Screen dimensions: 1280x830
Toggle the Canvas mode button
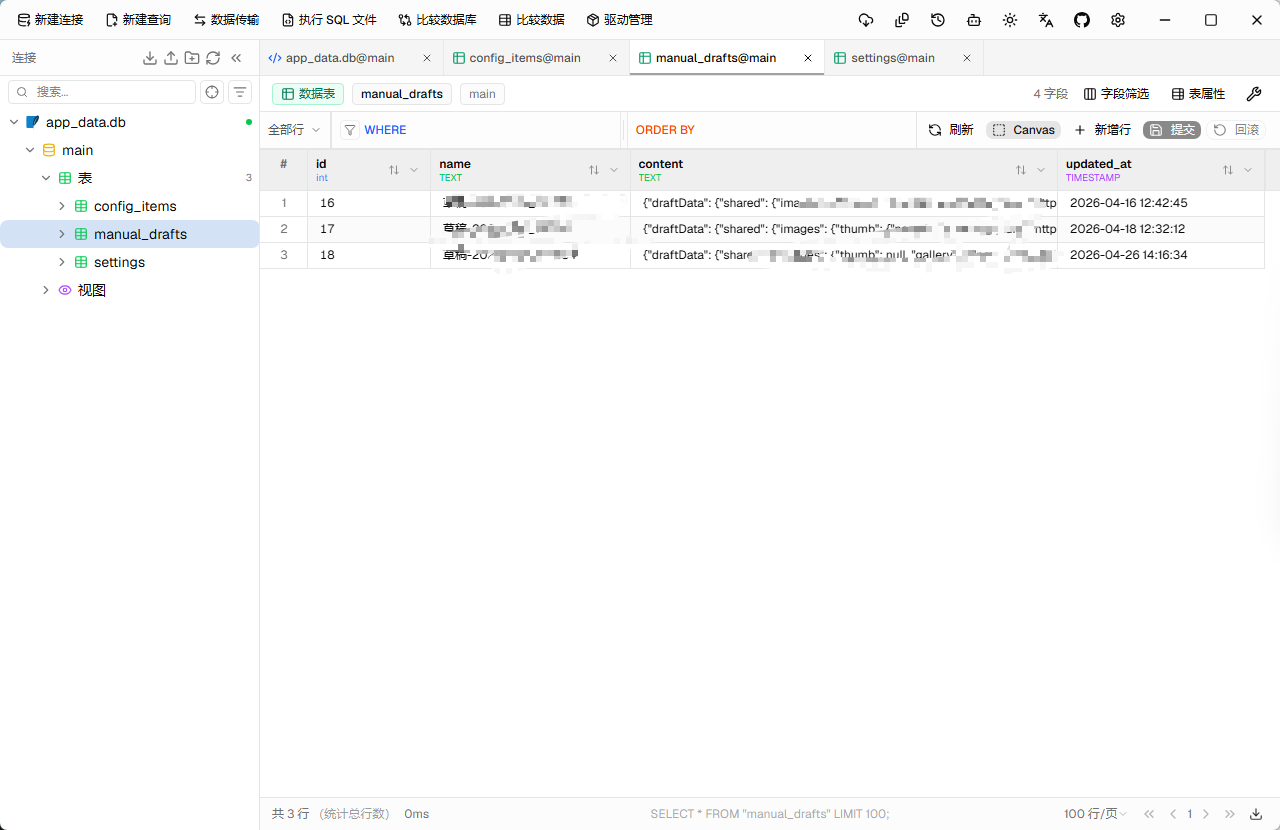[1024, 130]
